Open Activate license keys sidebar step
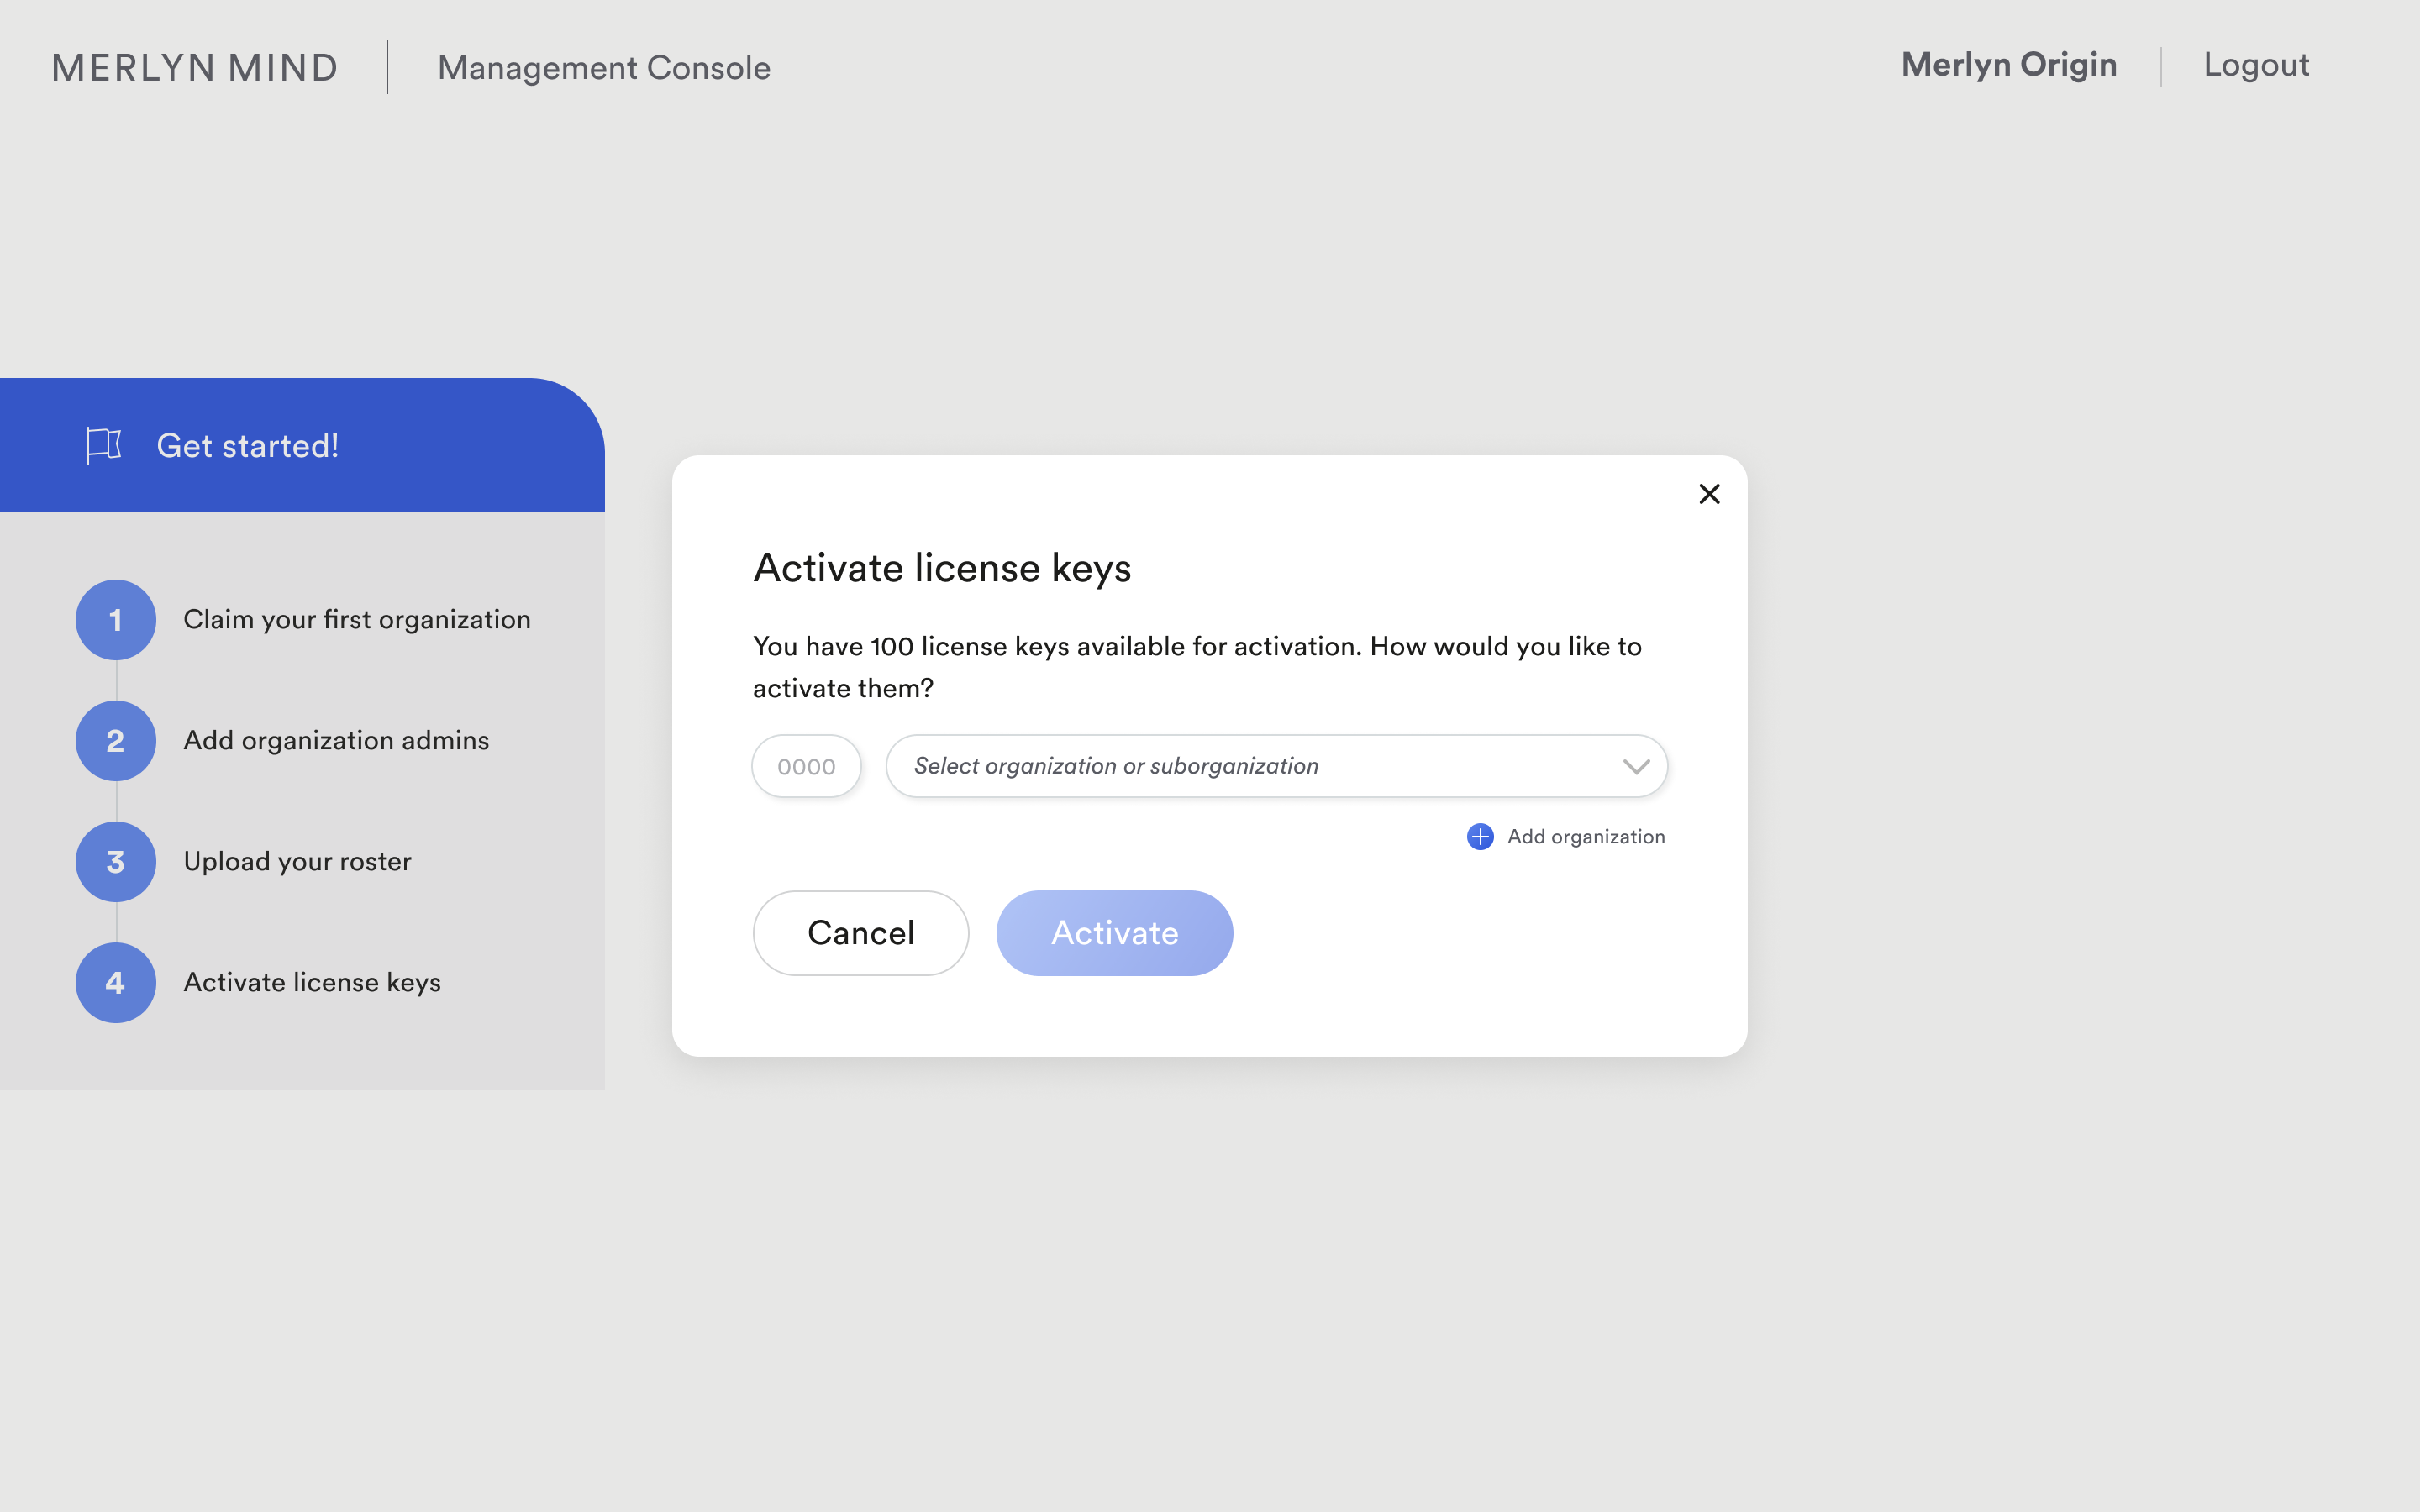 [x=312, y=983]
